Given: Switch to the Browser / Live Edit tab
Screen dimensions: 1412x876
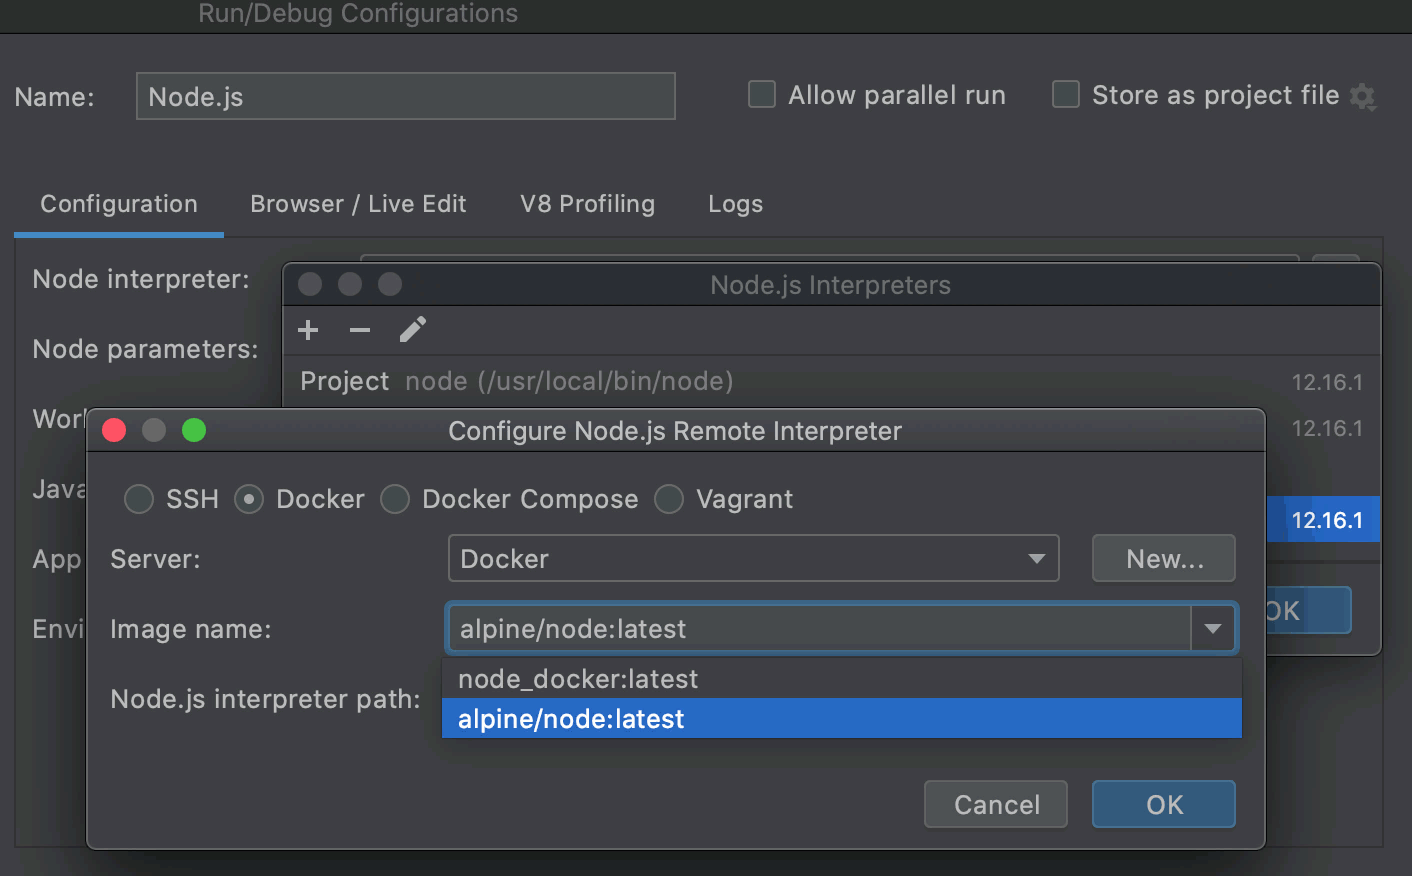Looking at the screenshot, I should coord(358,204).
